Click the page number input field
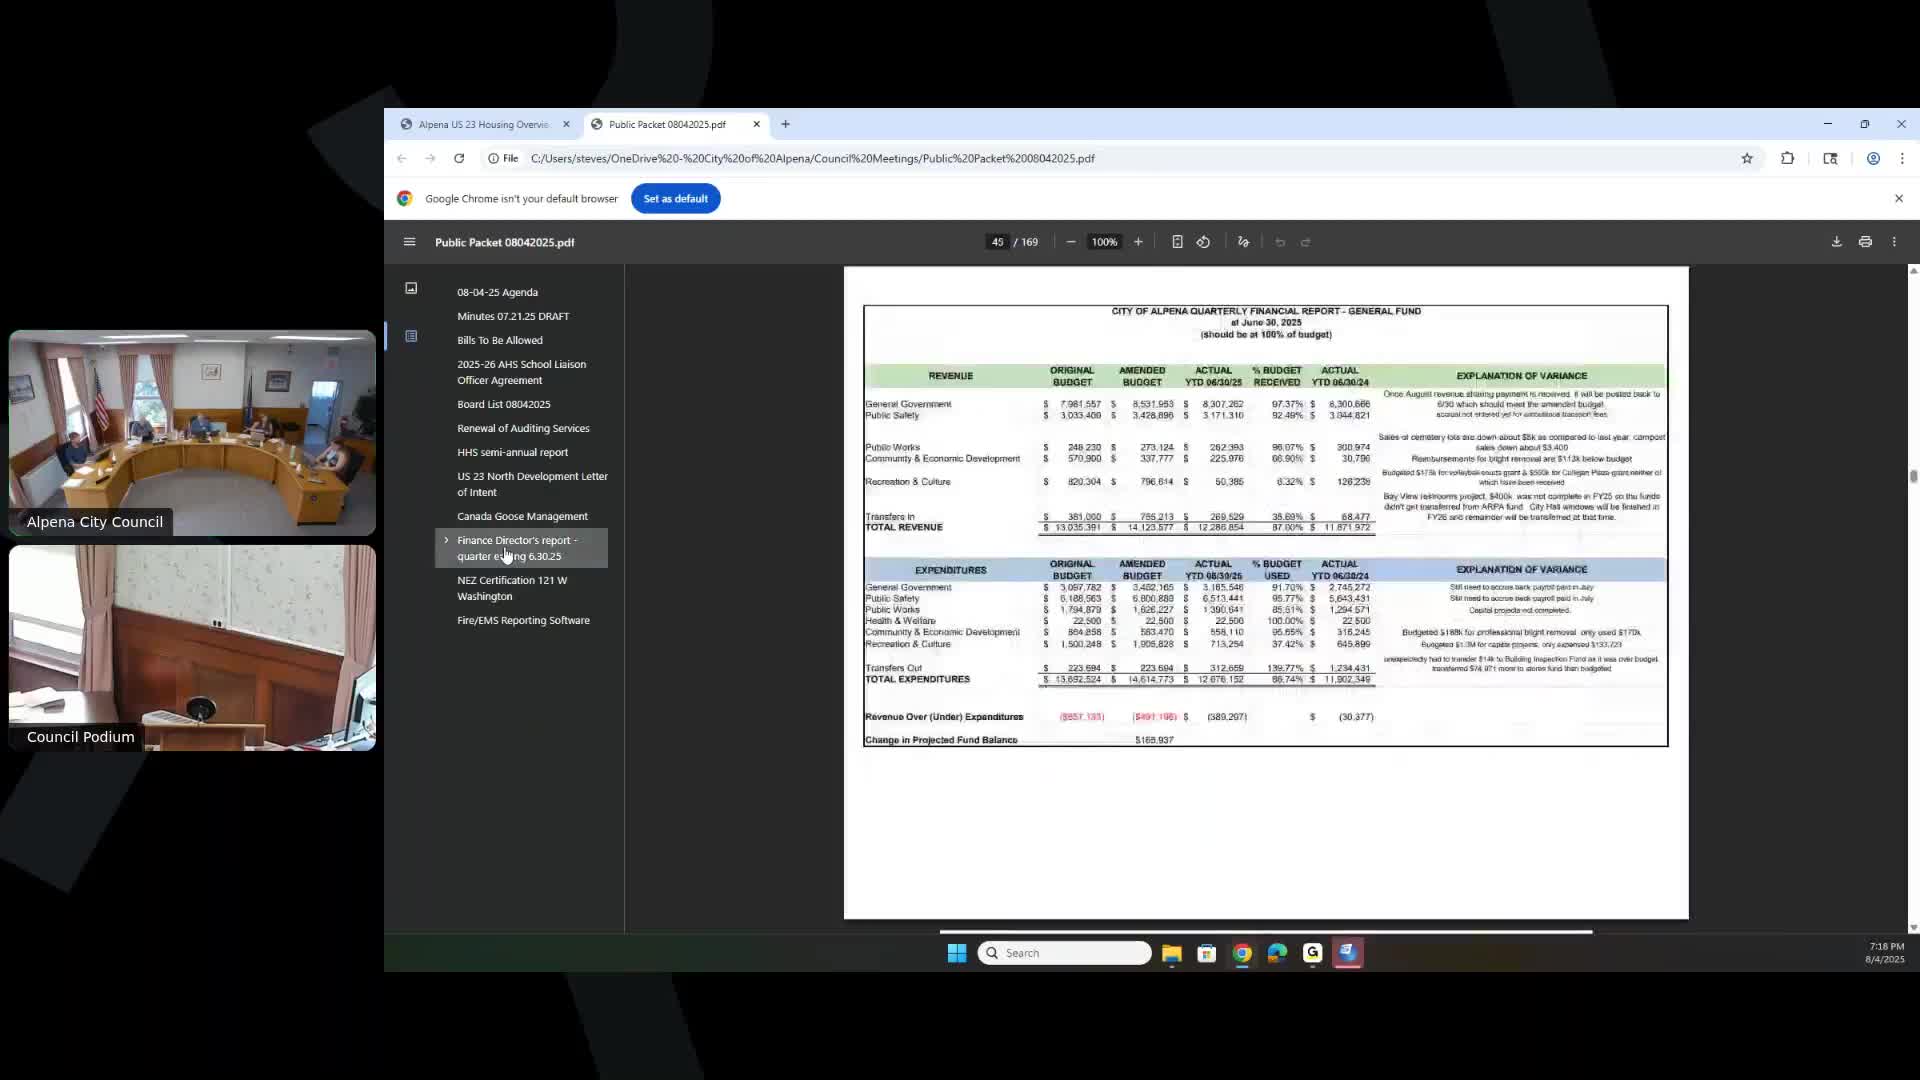The height and width of the screenshot is (1080, 1920). [997, 242]
